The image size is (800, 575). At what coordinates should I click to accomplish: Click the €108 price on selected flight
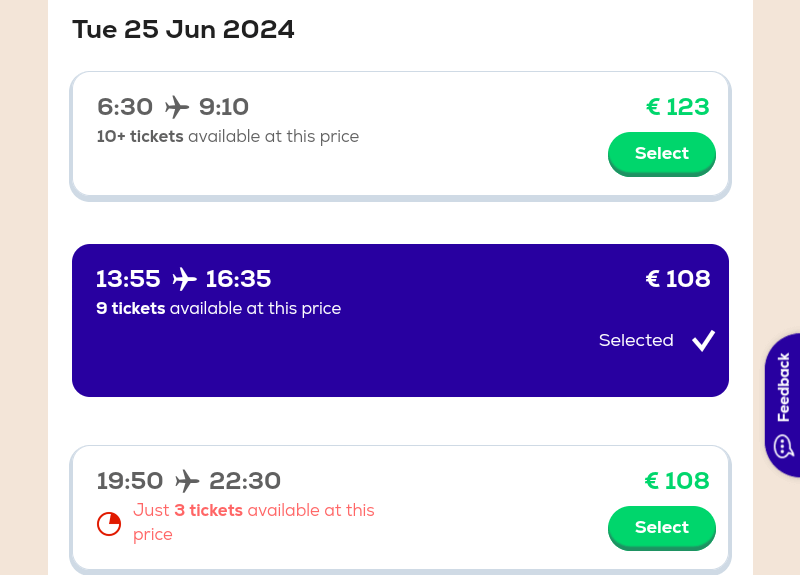[x=678, y=279]
